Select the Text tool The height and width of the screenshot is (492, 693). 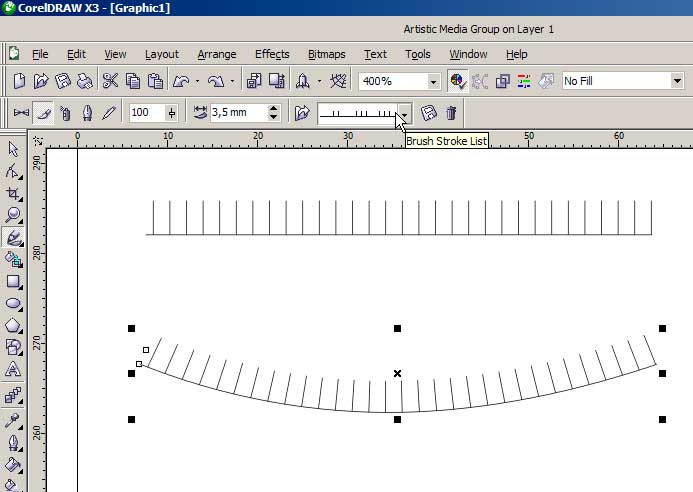click(x=13, y=370)
